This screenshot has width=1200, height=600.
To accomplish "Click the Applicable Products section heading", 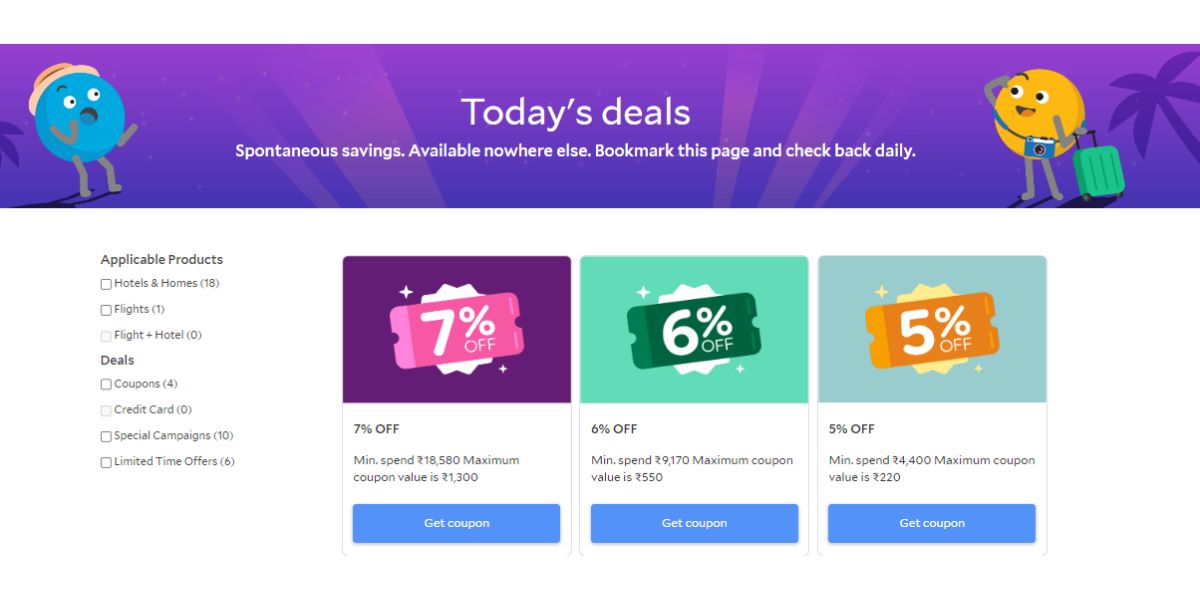I will [x=160, y=259].
